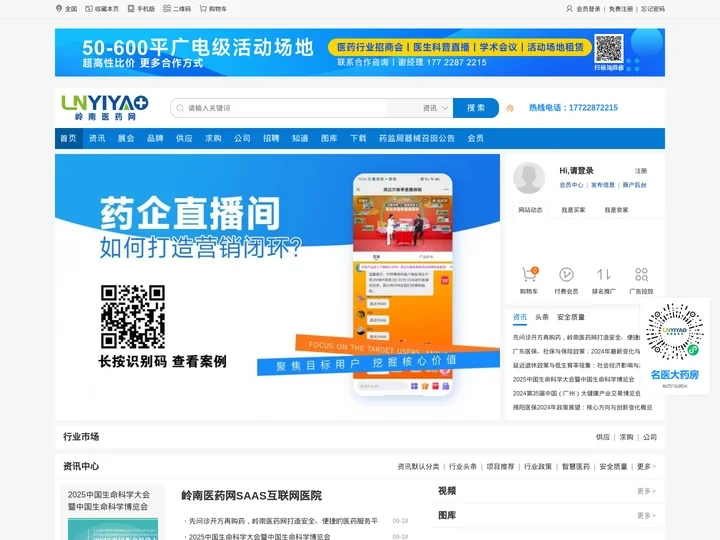720x540 pixels.
Task: Open the 购物车 cart icon in user panel
Action: (529, 274)
